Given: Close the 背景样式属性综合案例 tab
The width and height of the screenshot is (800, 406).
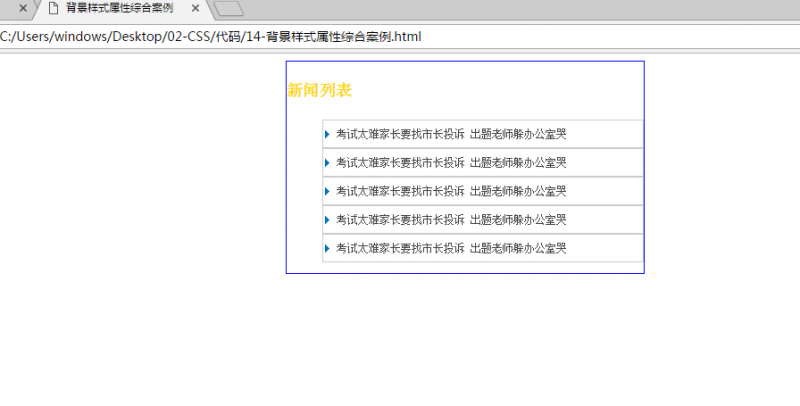Looking at the screenshot, I should point(195,8).
